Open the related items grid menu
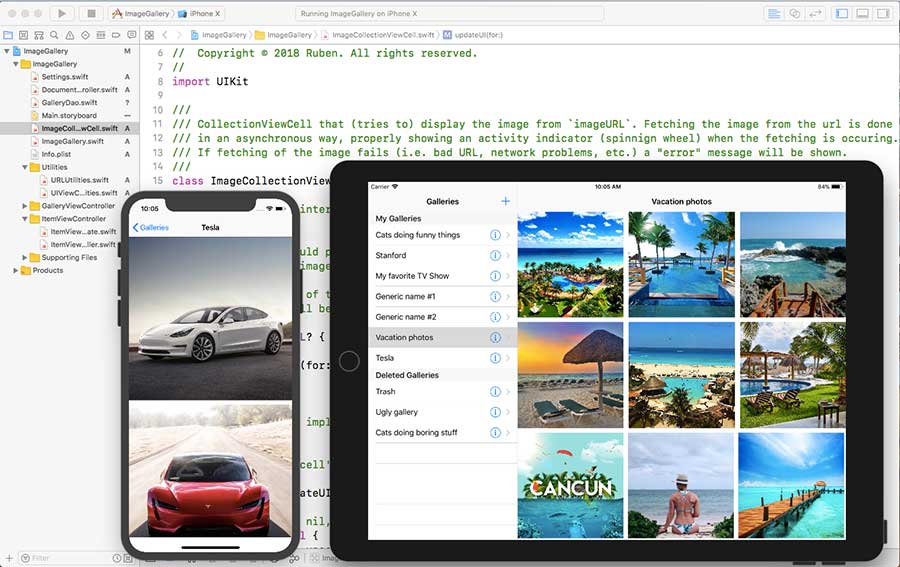This screenshot has width=900, height=567. pos(149,35)
